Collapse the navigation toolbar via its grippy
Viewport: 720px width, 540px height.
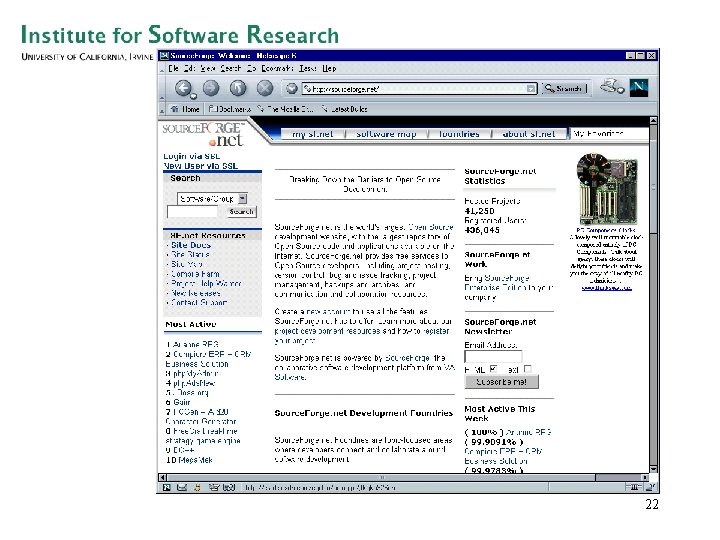tap(162, 88)
